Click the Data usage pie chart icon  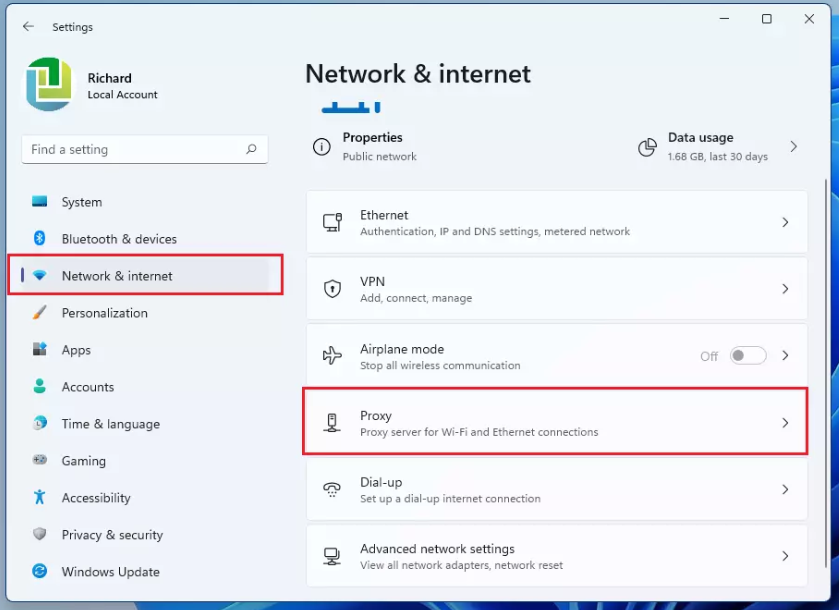[x=647, y=147]
